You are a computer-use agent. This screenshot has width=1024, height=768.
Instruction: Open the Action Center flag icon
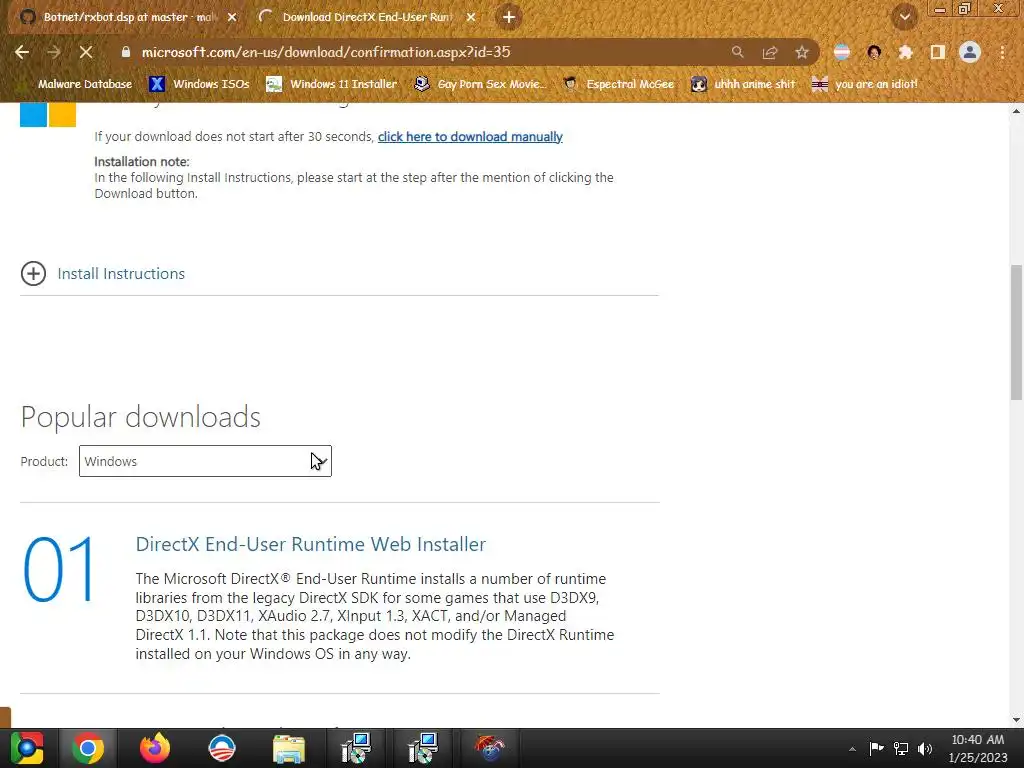(876, 749)
